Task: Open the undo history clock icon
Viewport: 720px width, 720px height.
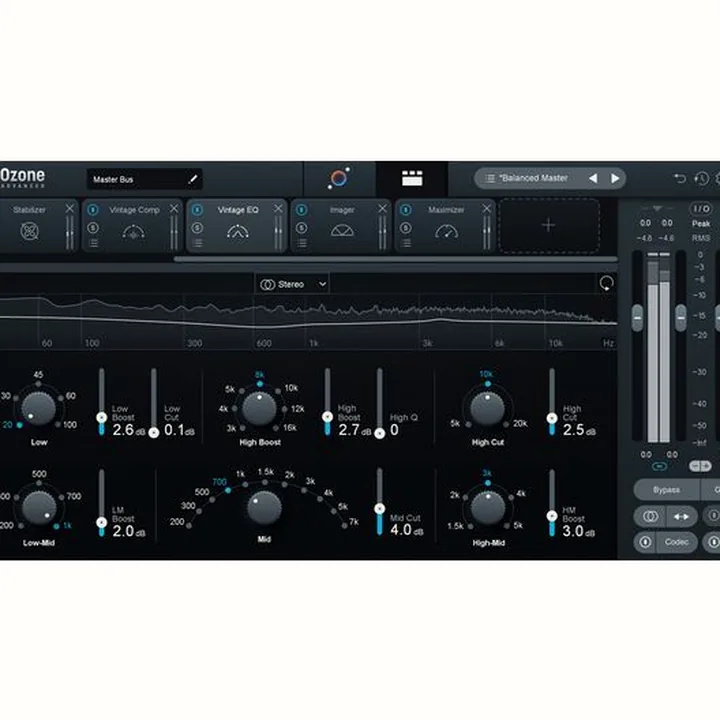Action: 701,178
